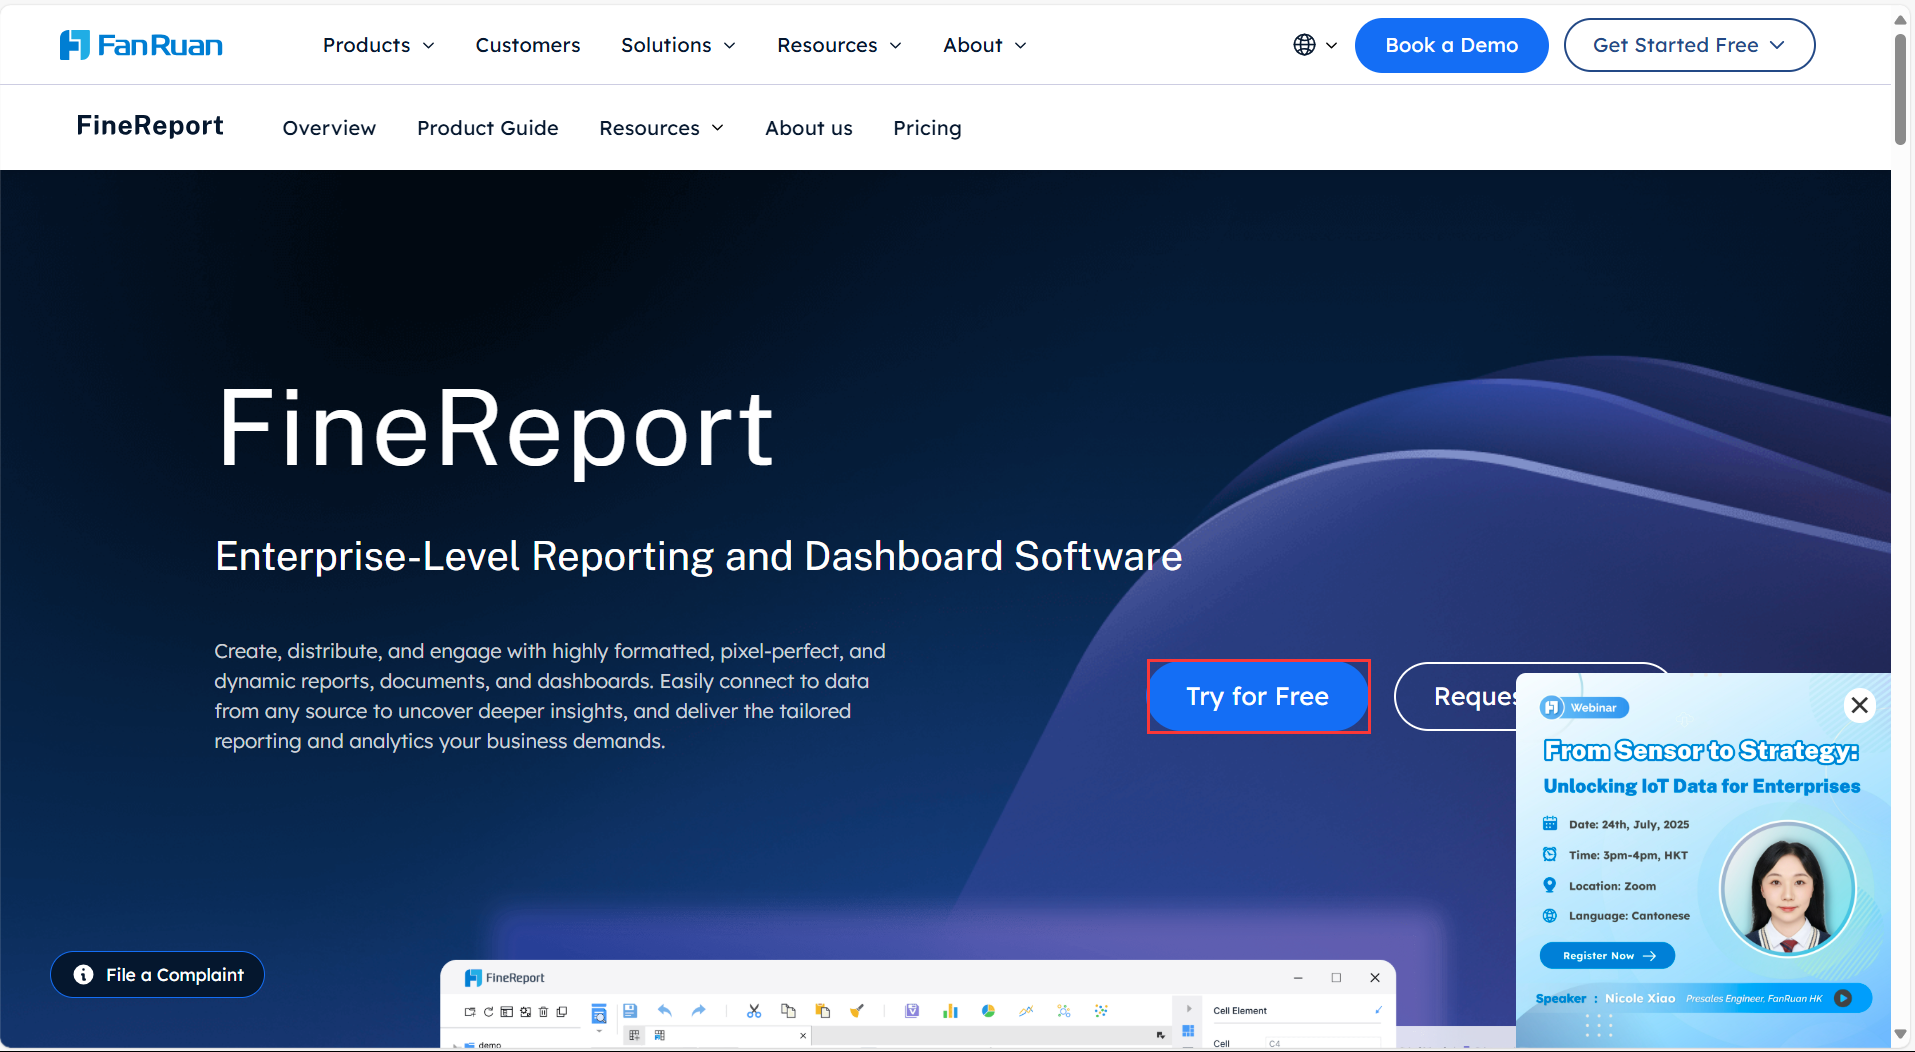Switch to the Pricing tab
The width and height of the screenshot is (1915, 1052).
(926, 128)
